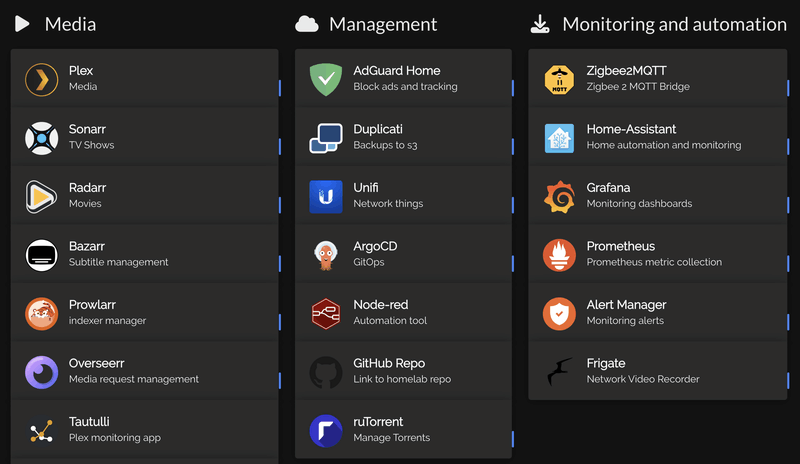Open the AdGuard Home title link

397,71
